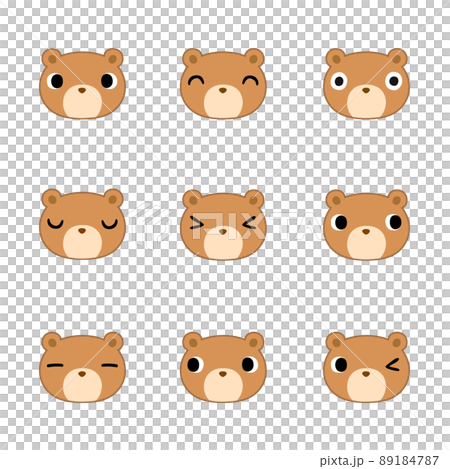Select the bear with peacefully closed curved eyes
The width and height of the screenshot is (450, 469).
pos(82,224)
